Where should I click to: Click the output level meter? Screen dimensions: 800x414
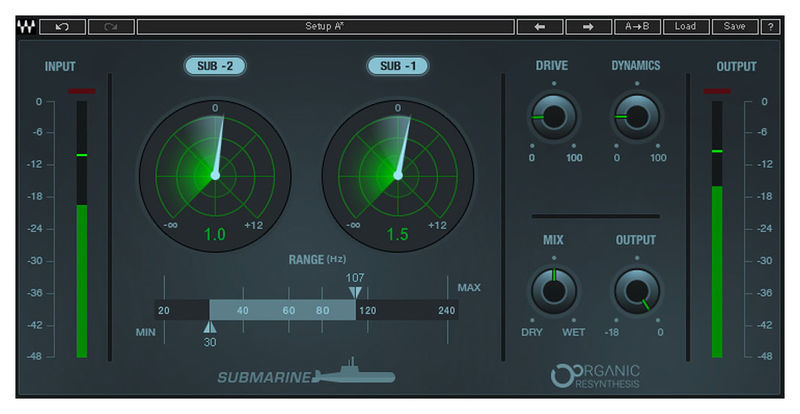tap(717, 229)
